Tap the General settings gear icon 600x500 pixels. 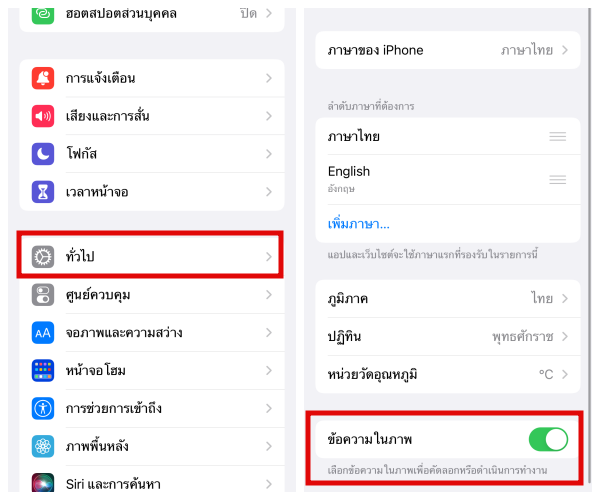point(43,257)
